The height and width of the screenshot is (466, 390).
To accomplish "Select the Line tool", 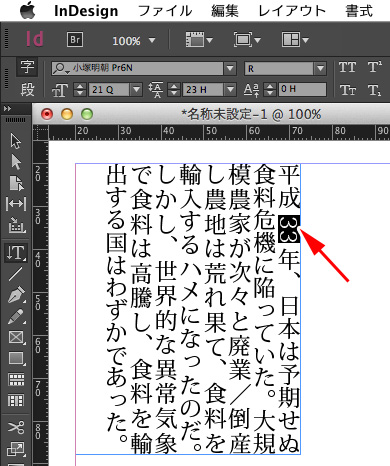I will point(15,274).
